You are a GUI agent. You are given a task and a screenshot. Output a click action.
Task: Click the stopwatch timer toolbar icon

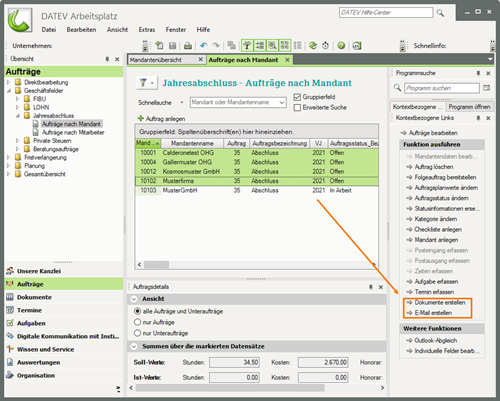click(x=325, y=45)
